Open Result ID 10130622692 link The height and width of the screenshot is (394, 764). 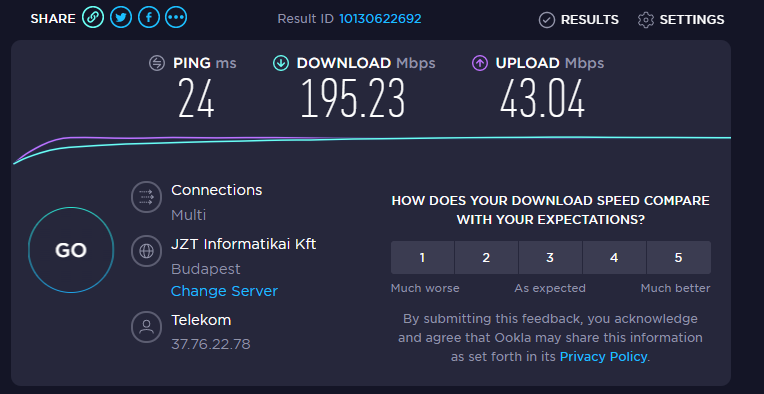[380, 19]
